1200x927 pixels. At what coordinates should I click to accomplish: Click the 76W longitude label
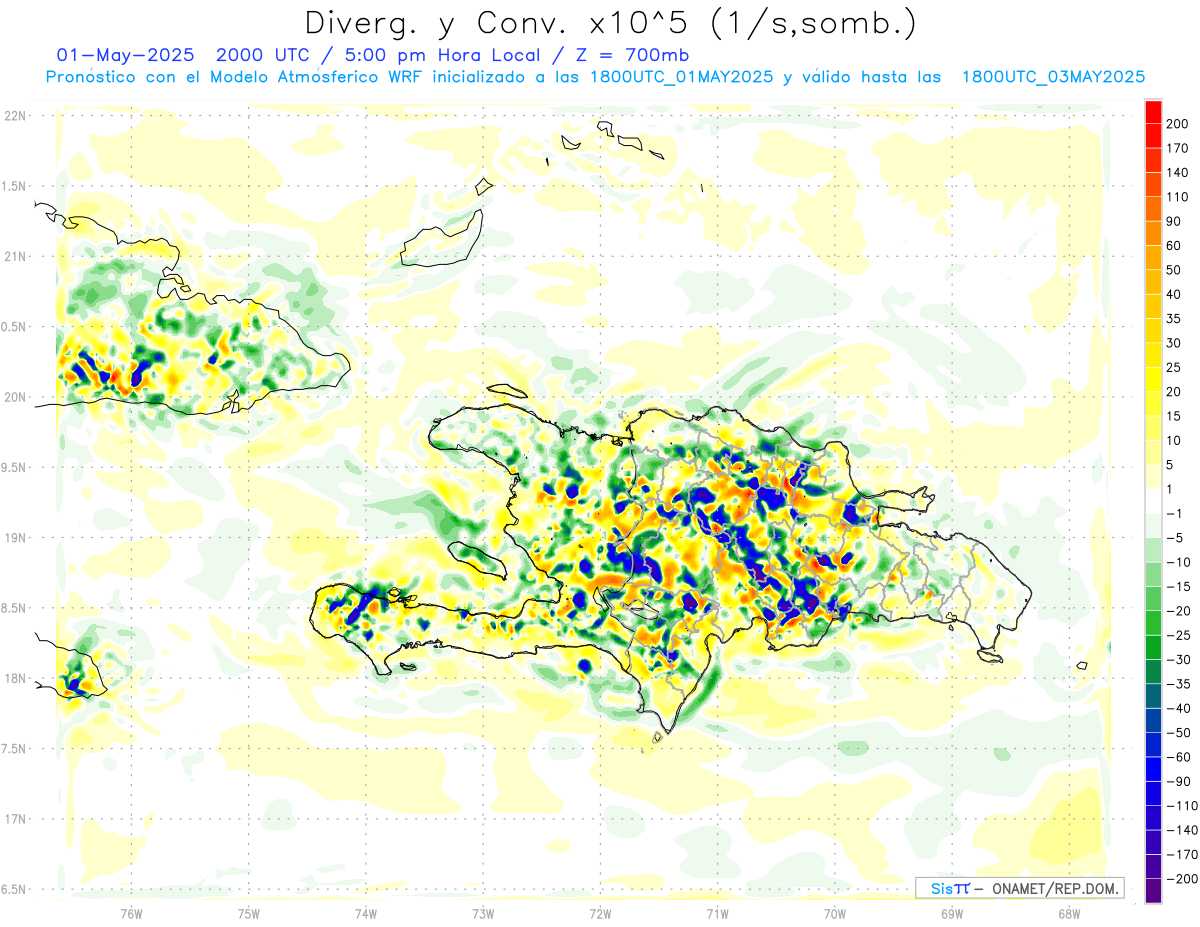coord(131,914)
